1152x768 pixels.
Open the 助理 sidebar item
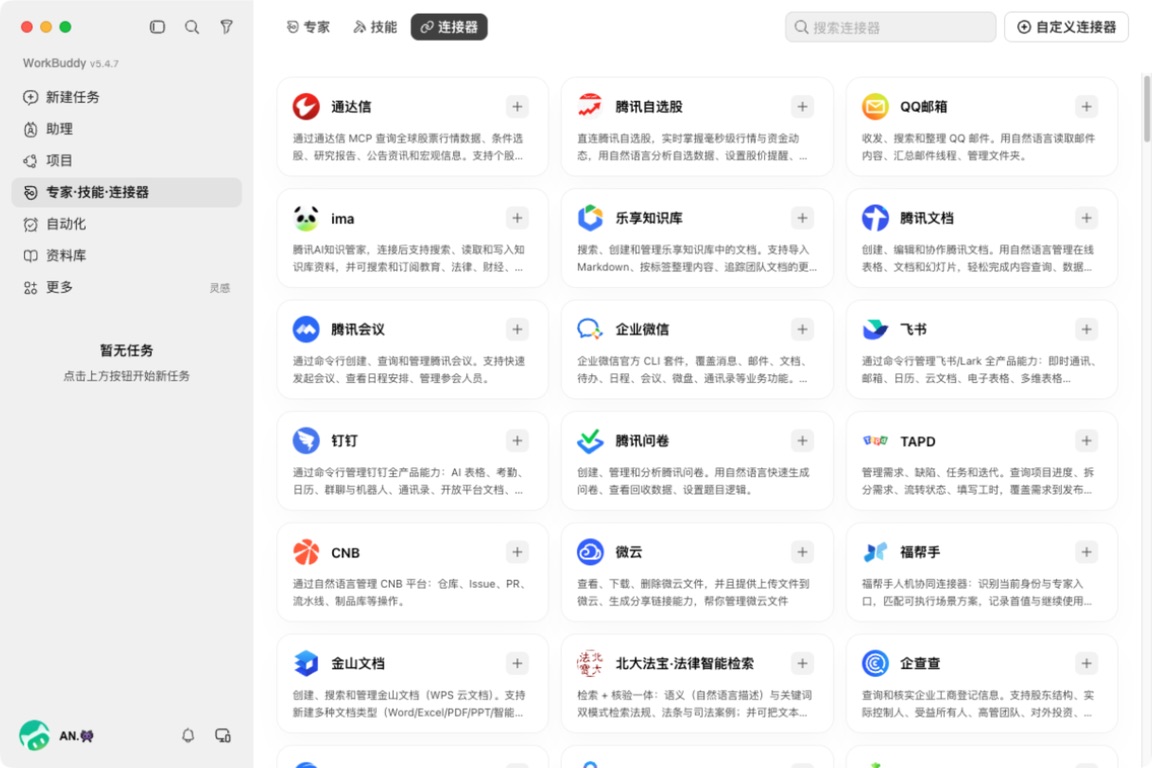[126, 129]
